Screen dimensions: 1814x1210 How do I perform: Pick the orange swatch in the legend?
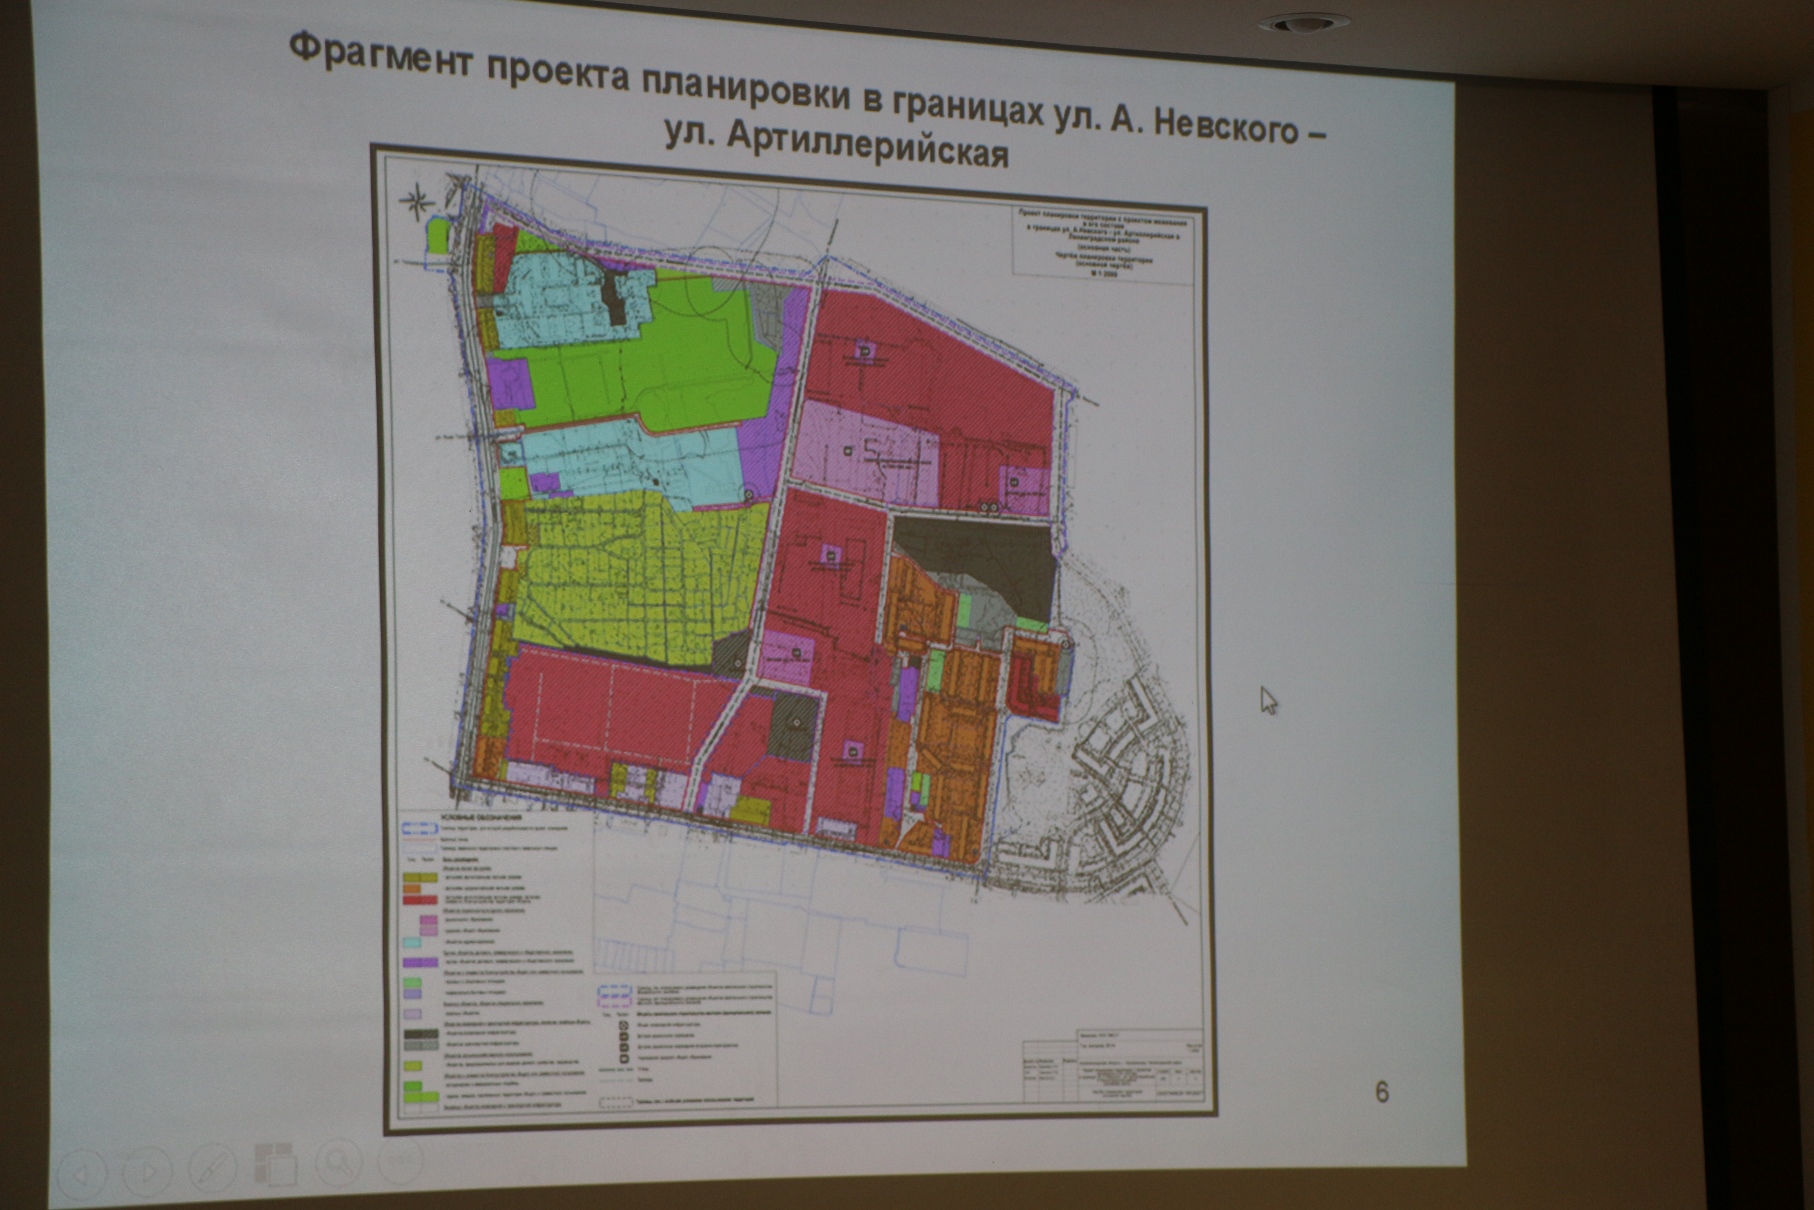(x=412, y=888)
